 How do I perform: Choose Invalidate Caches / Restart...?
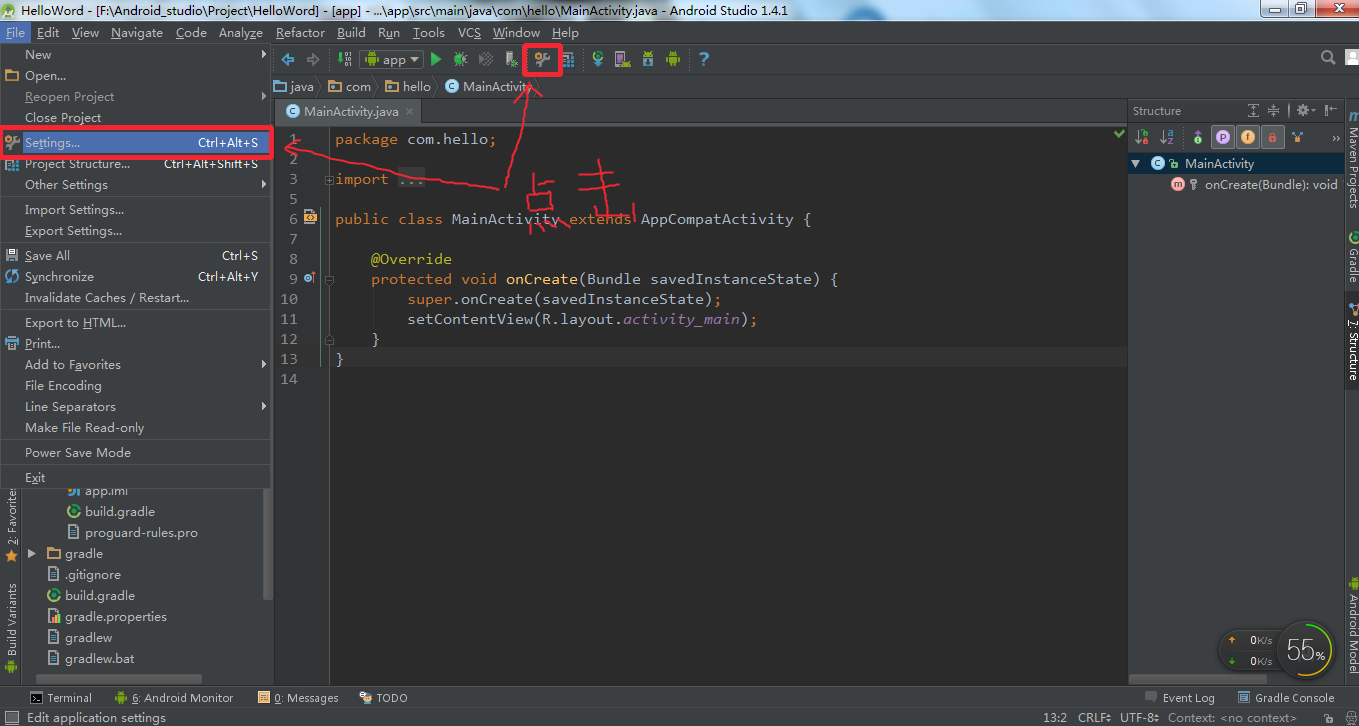[x=136, y=298]
